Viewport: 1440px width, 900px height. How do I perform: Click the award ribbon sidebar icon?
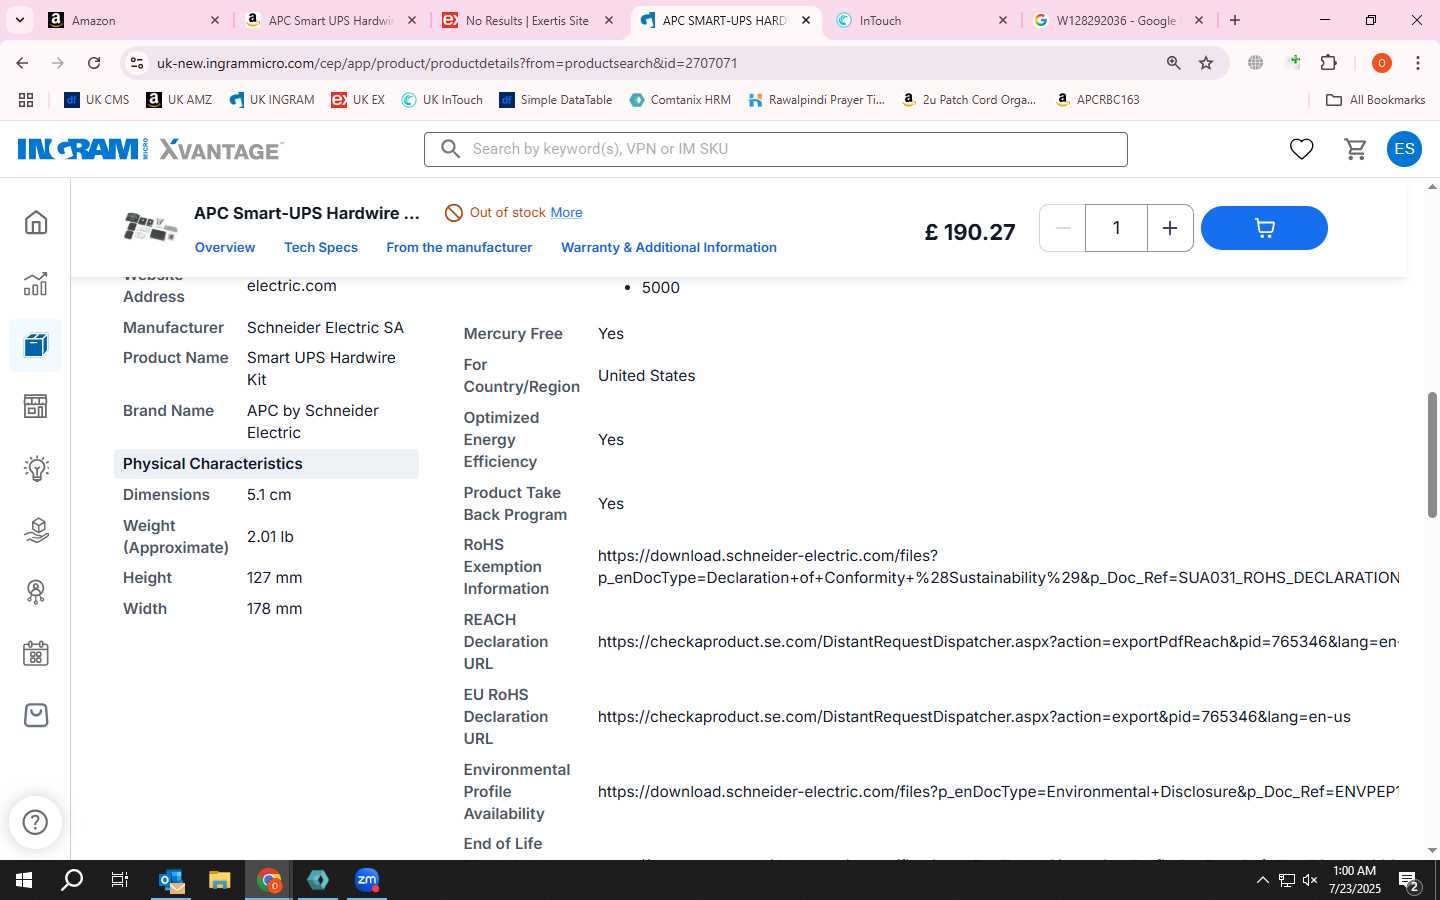point(36,592)
